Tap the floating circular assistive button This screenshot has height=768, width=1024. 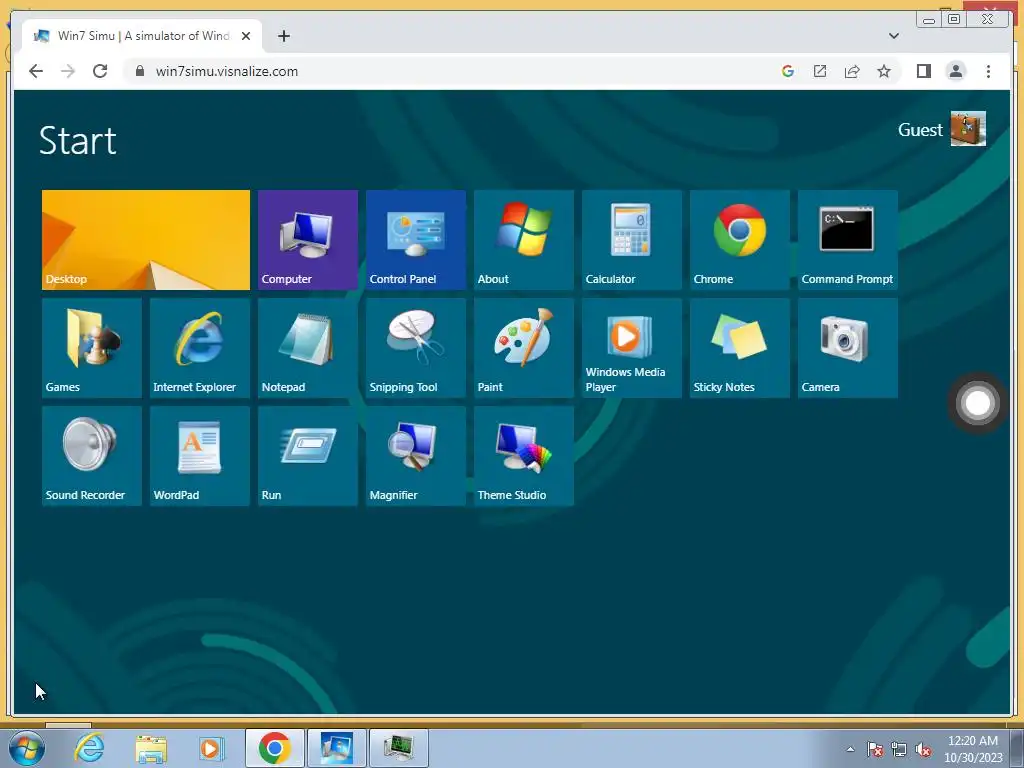[x=978, y=403]
